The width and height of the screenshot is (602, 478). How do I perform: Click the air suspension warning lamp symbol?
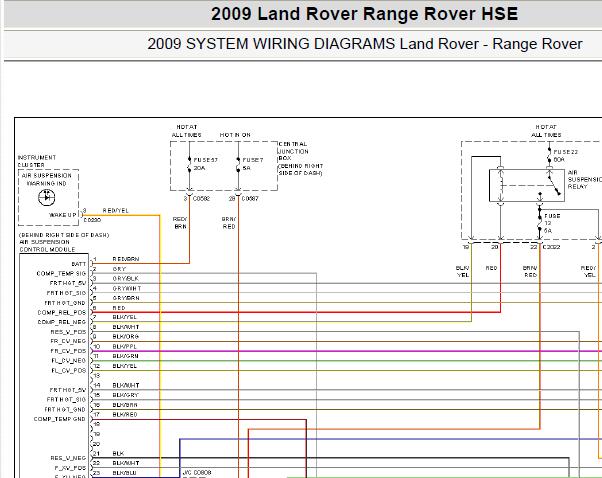tap(46, 197)
